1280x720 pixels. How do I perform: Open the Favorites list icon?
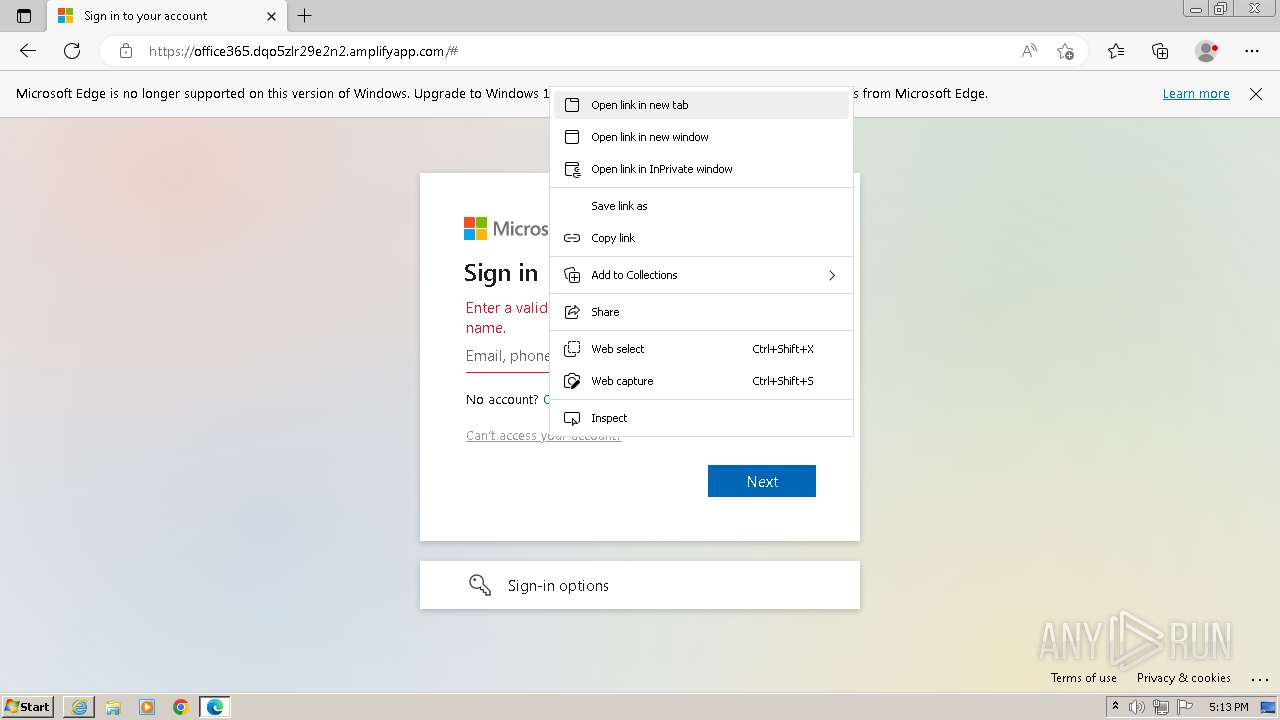tap(1116, 51)
